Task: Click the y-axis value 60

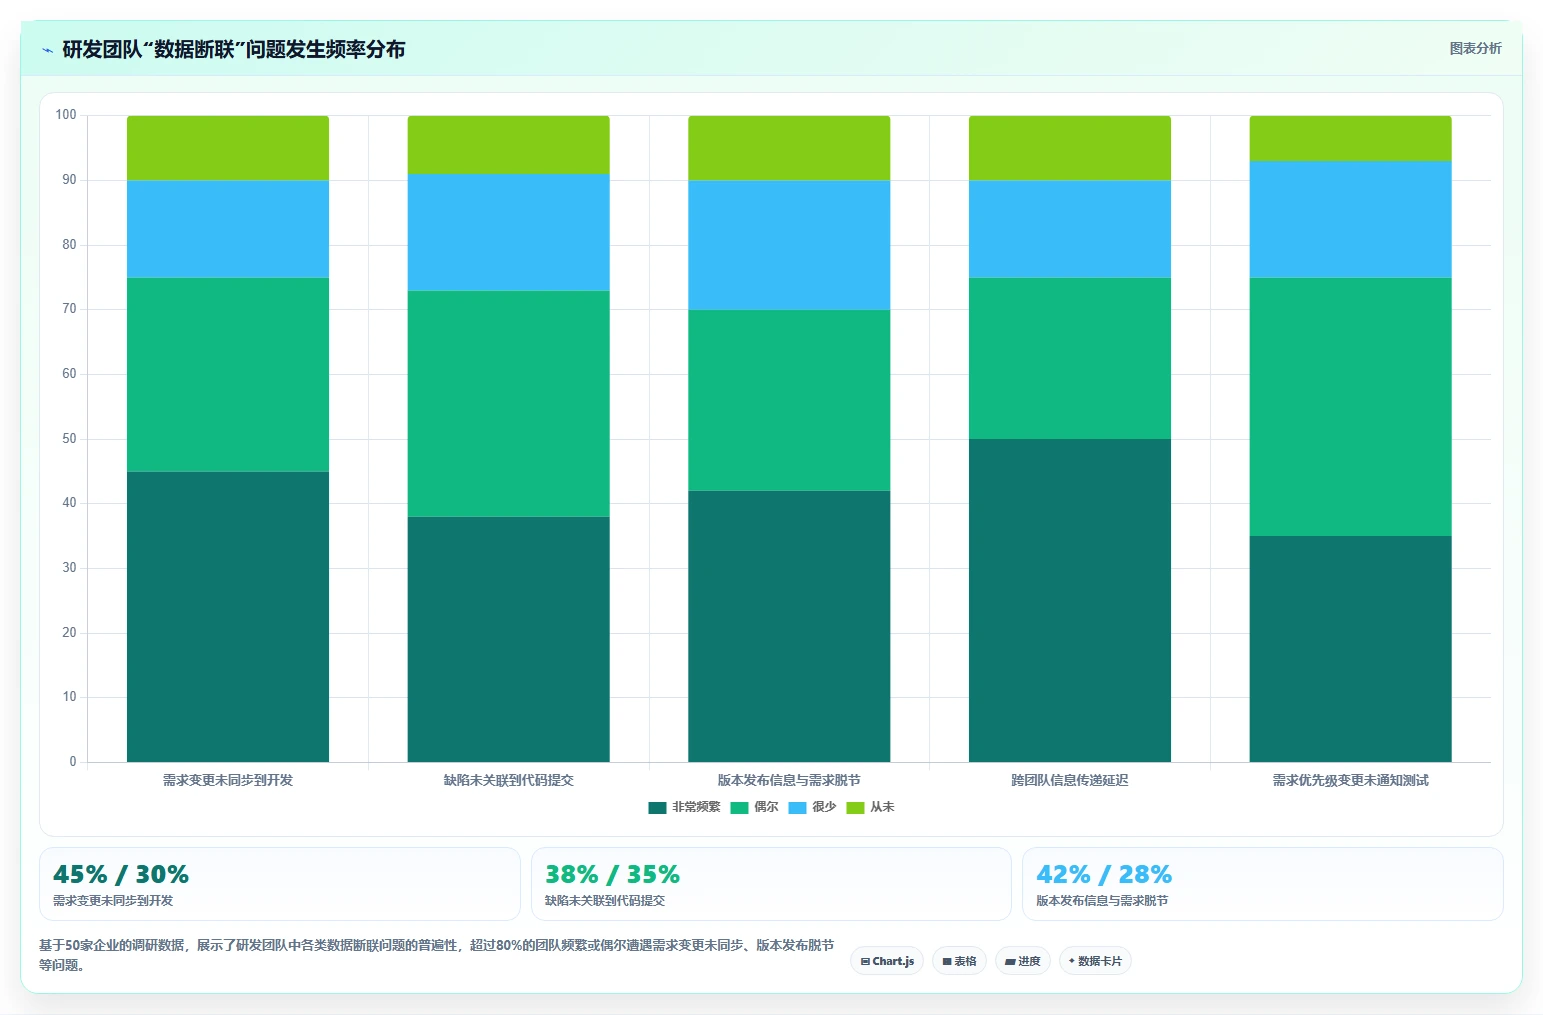Action: (x=69, y=374)
